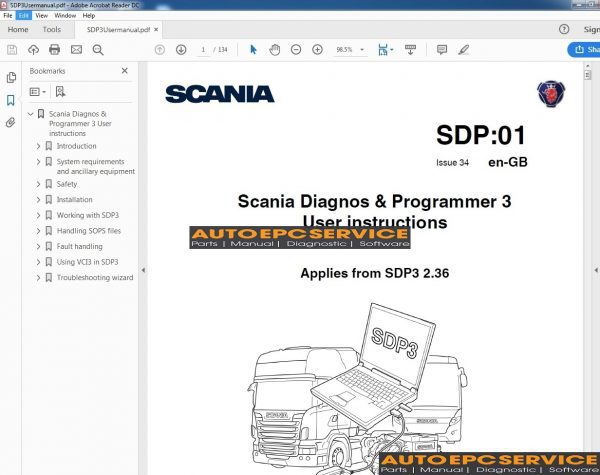Screen dimensions: 600x475
Task: Jump to the Fault handling bookmark
Action: coord(80,246)
